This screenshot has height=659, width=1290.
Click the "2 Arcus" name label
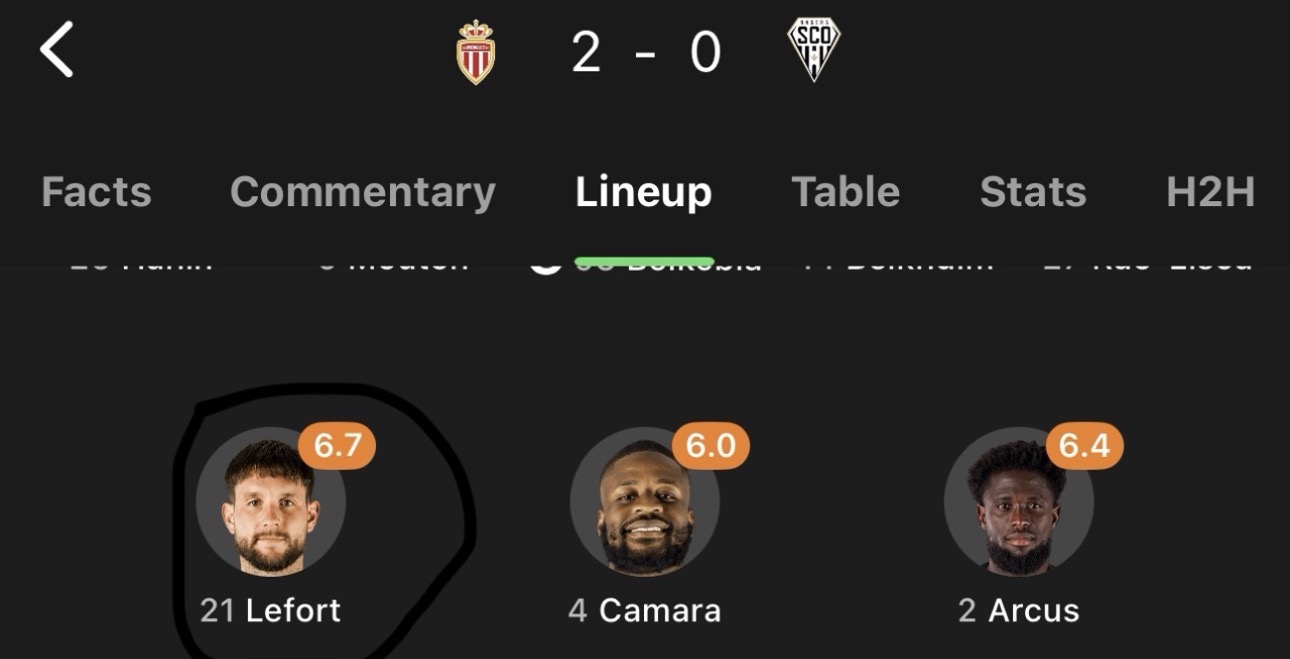1018,610
